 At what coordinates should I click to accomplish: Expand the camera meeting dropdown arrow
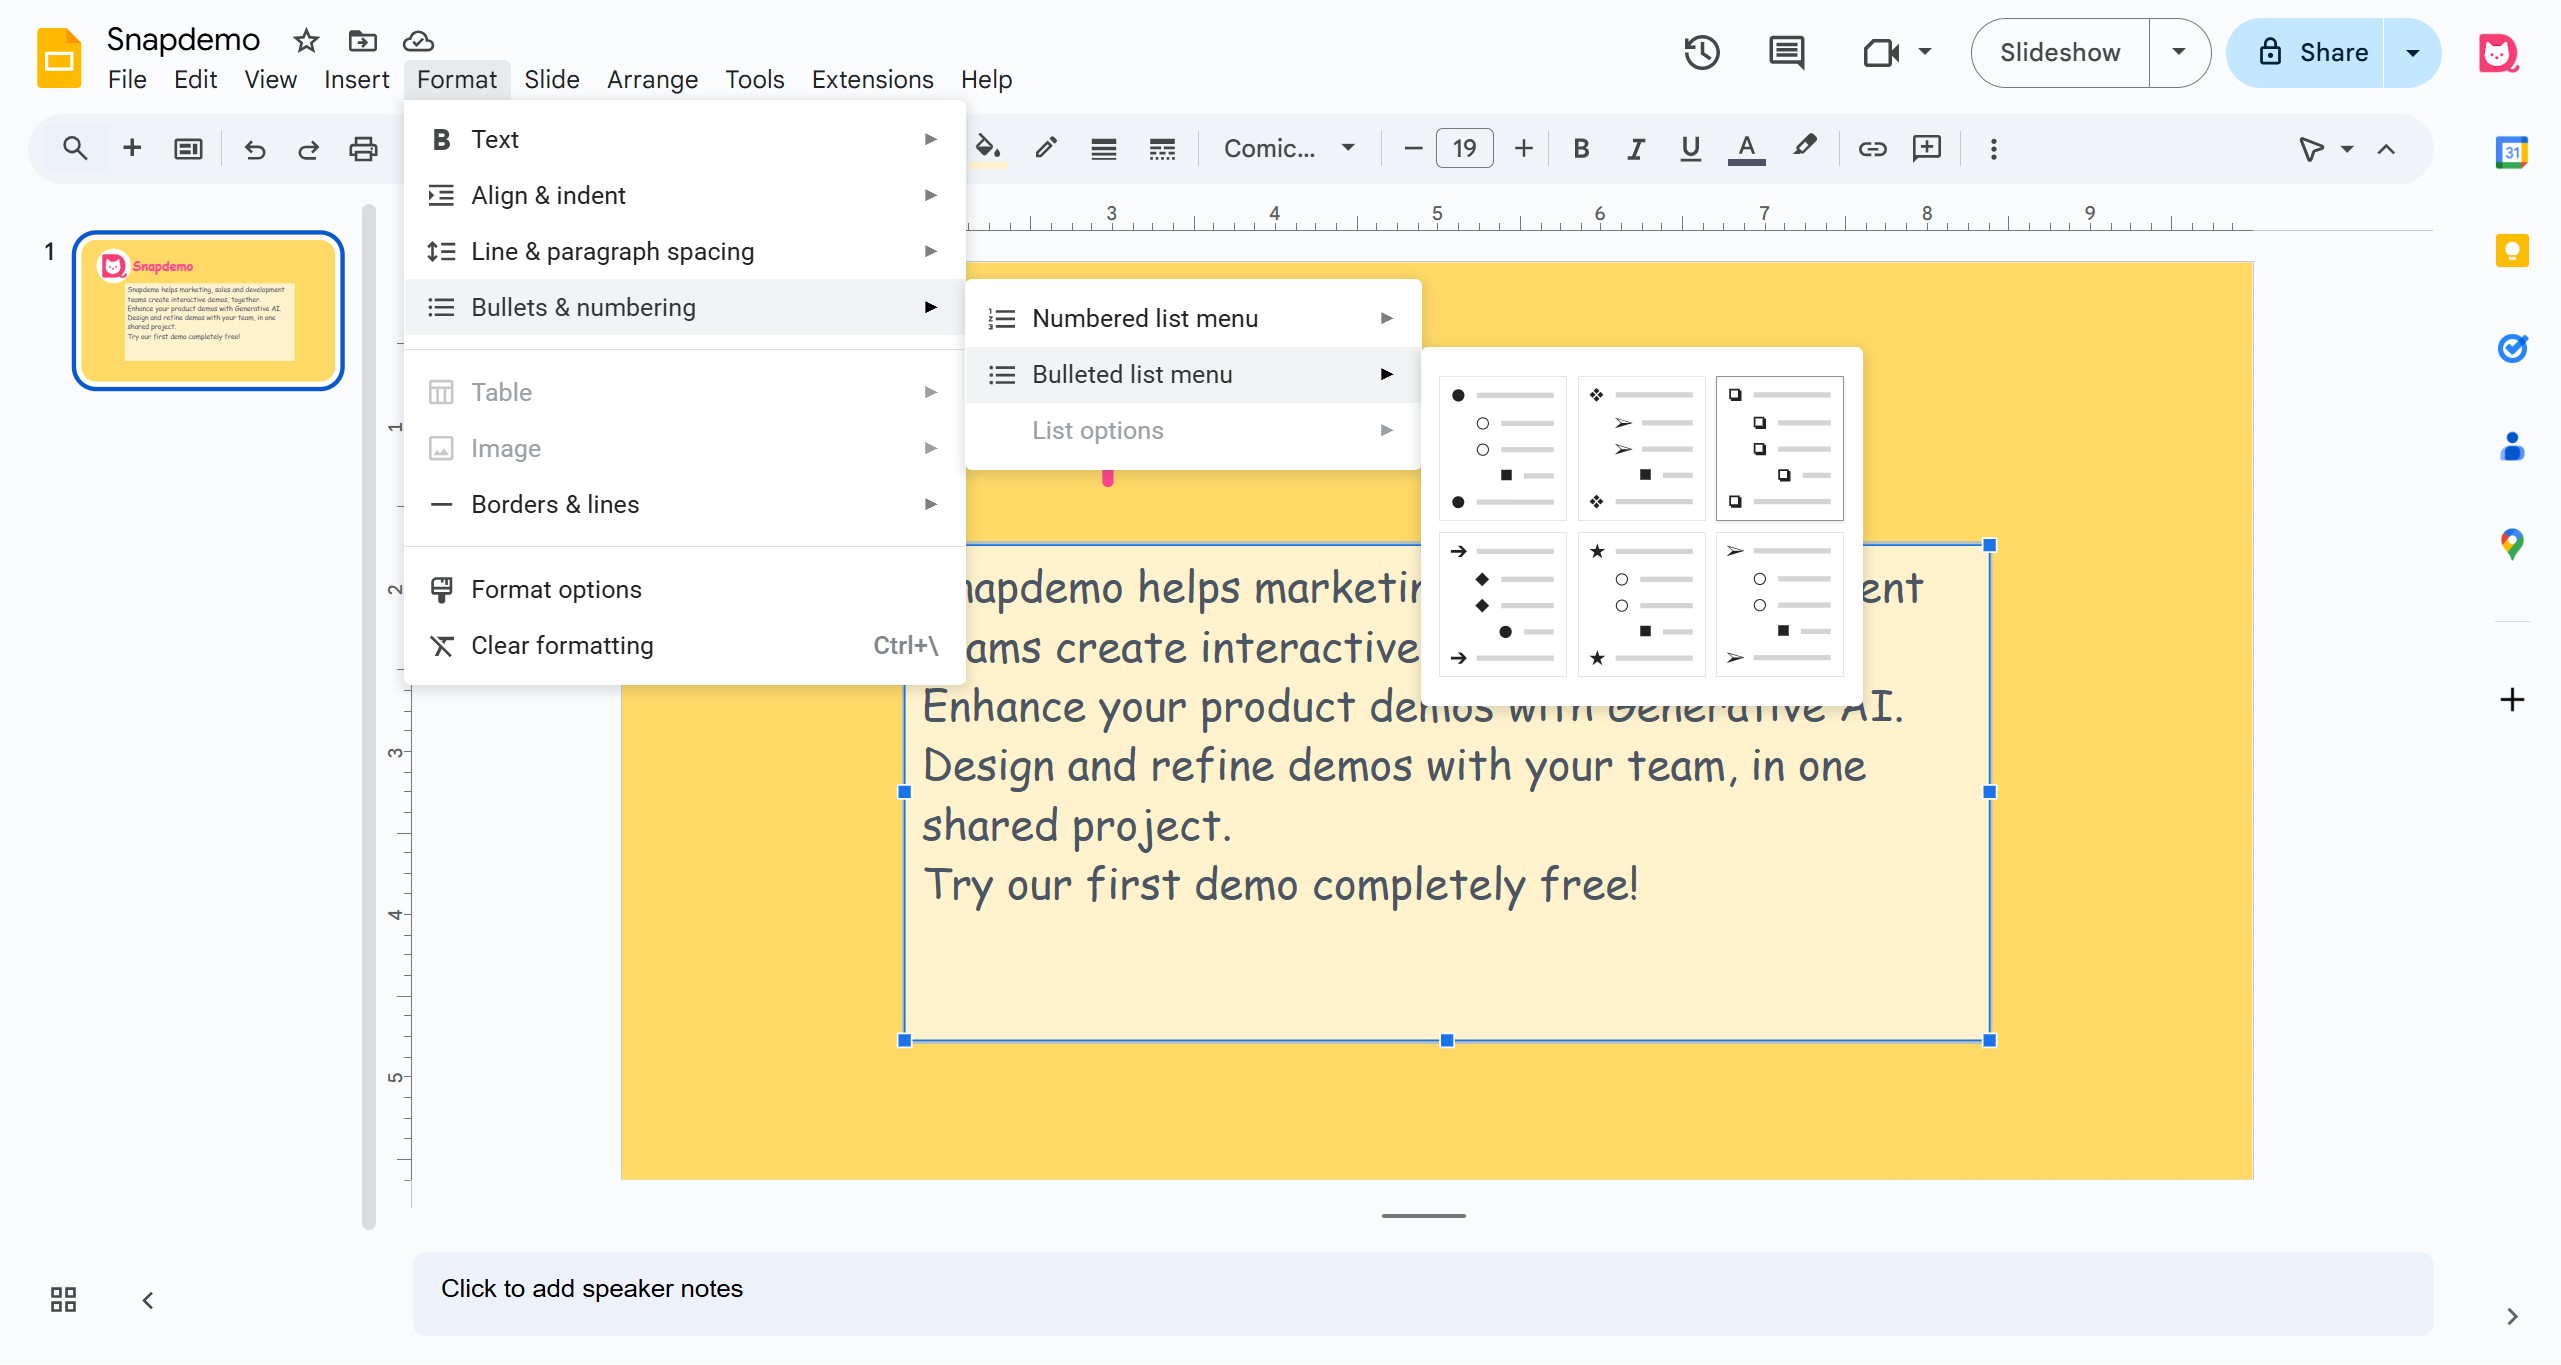pos(1925,51)
